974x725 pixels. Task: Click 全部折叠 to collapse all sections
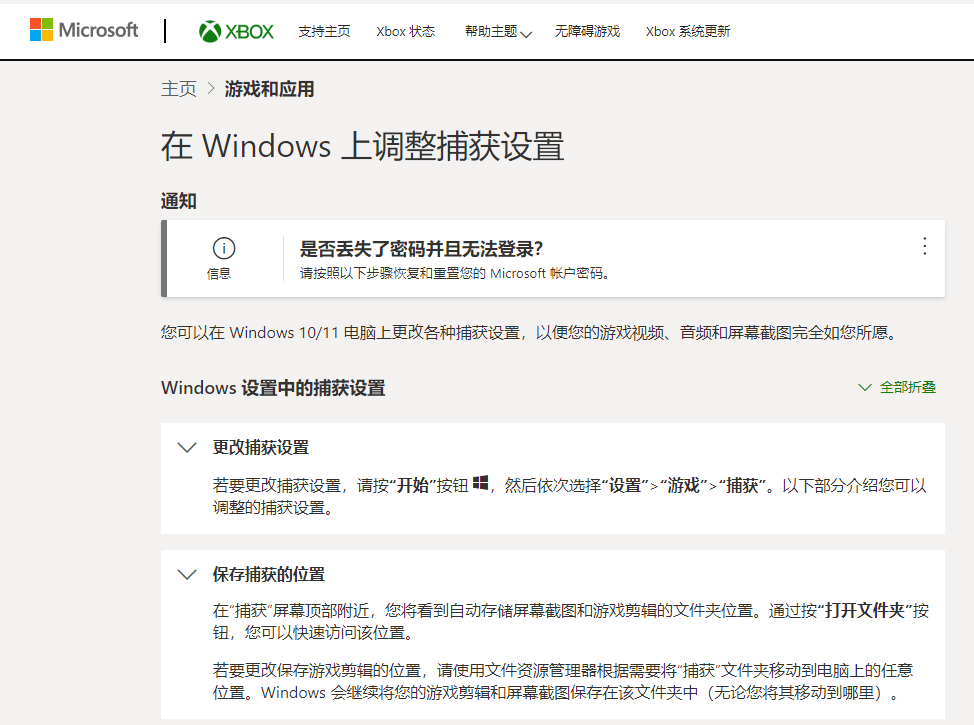(897, 387)
